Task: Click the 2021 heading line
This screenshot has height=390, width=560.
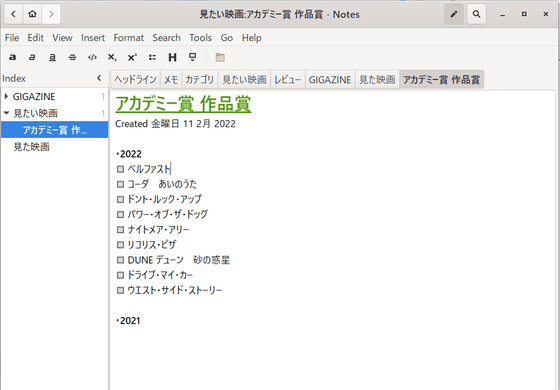Action: [128, 320]
